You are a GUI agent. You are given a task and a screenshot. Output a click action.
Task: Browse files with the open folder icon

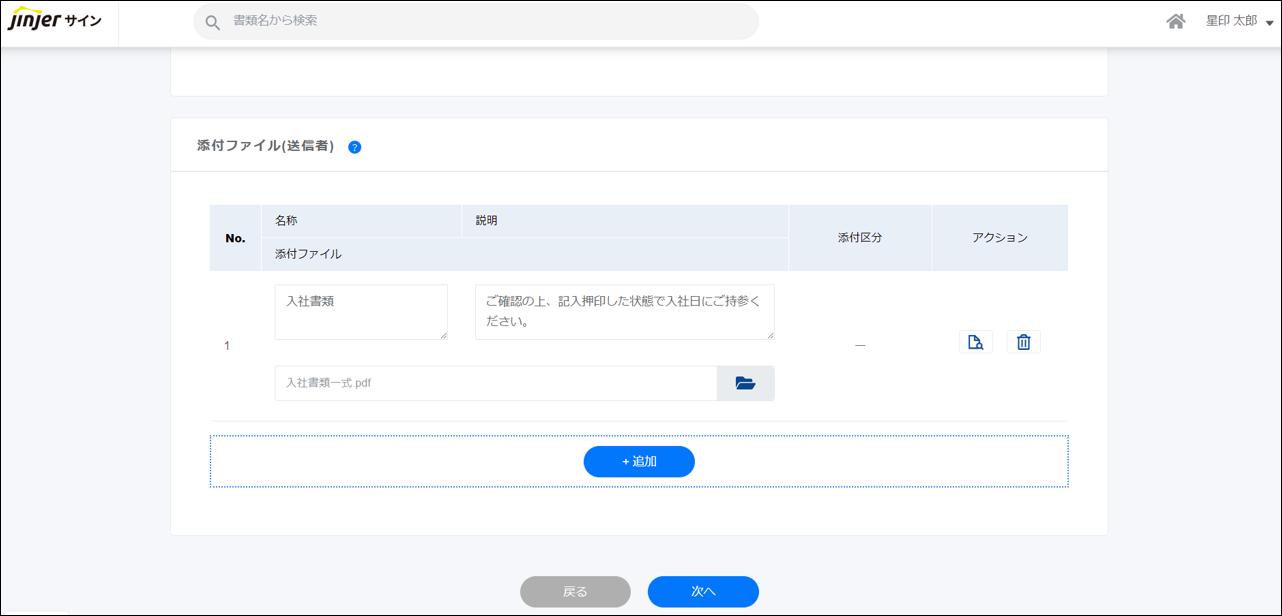(745, 383)
